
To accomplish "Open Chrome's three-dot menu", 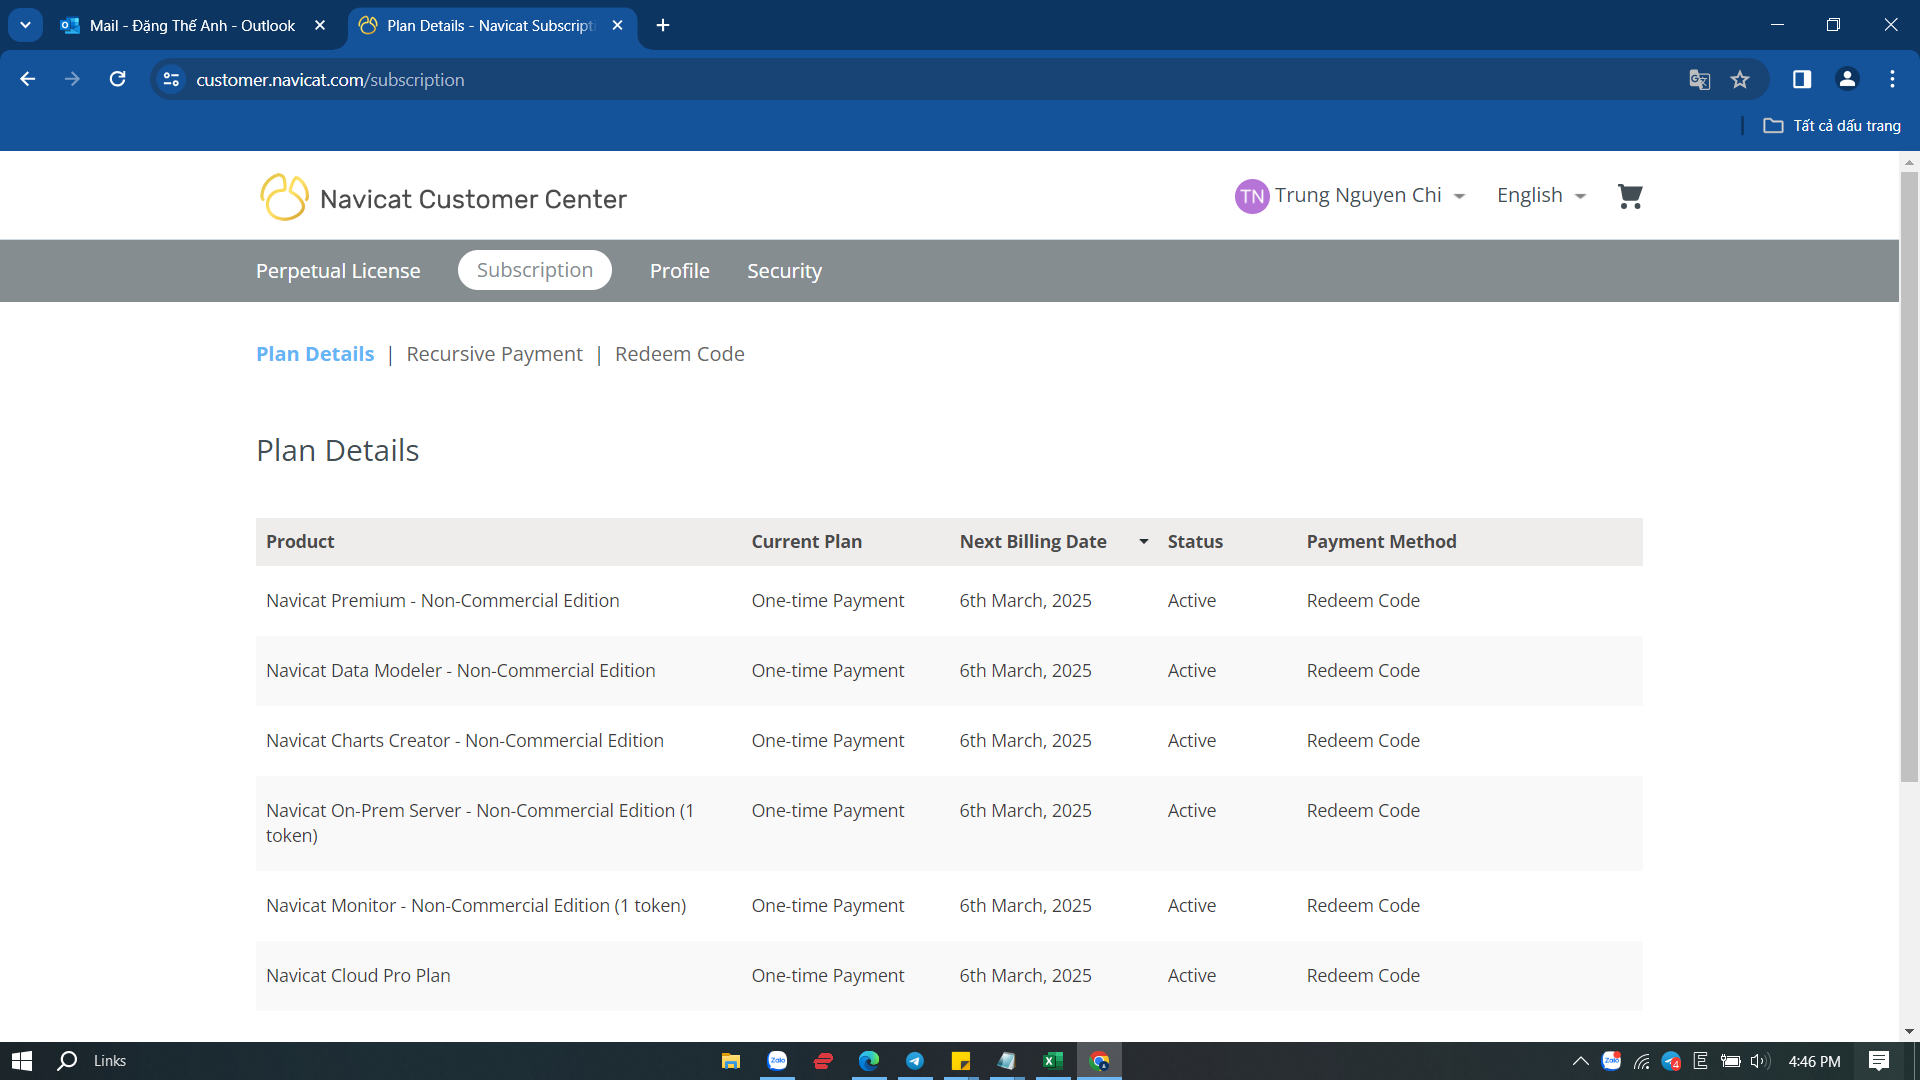I will pos(1892,79).
